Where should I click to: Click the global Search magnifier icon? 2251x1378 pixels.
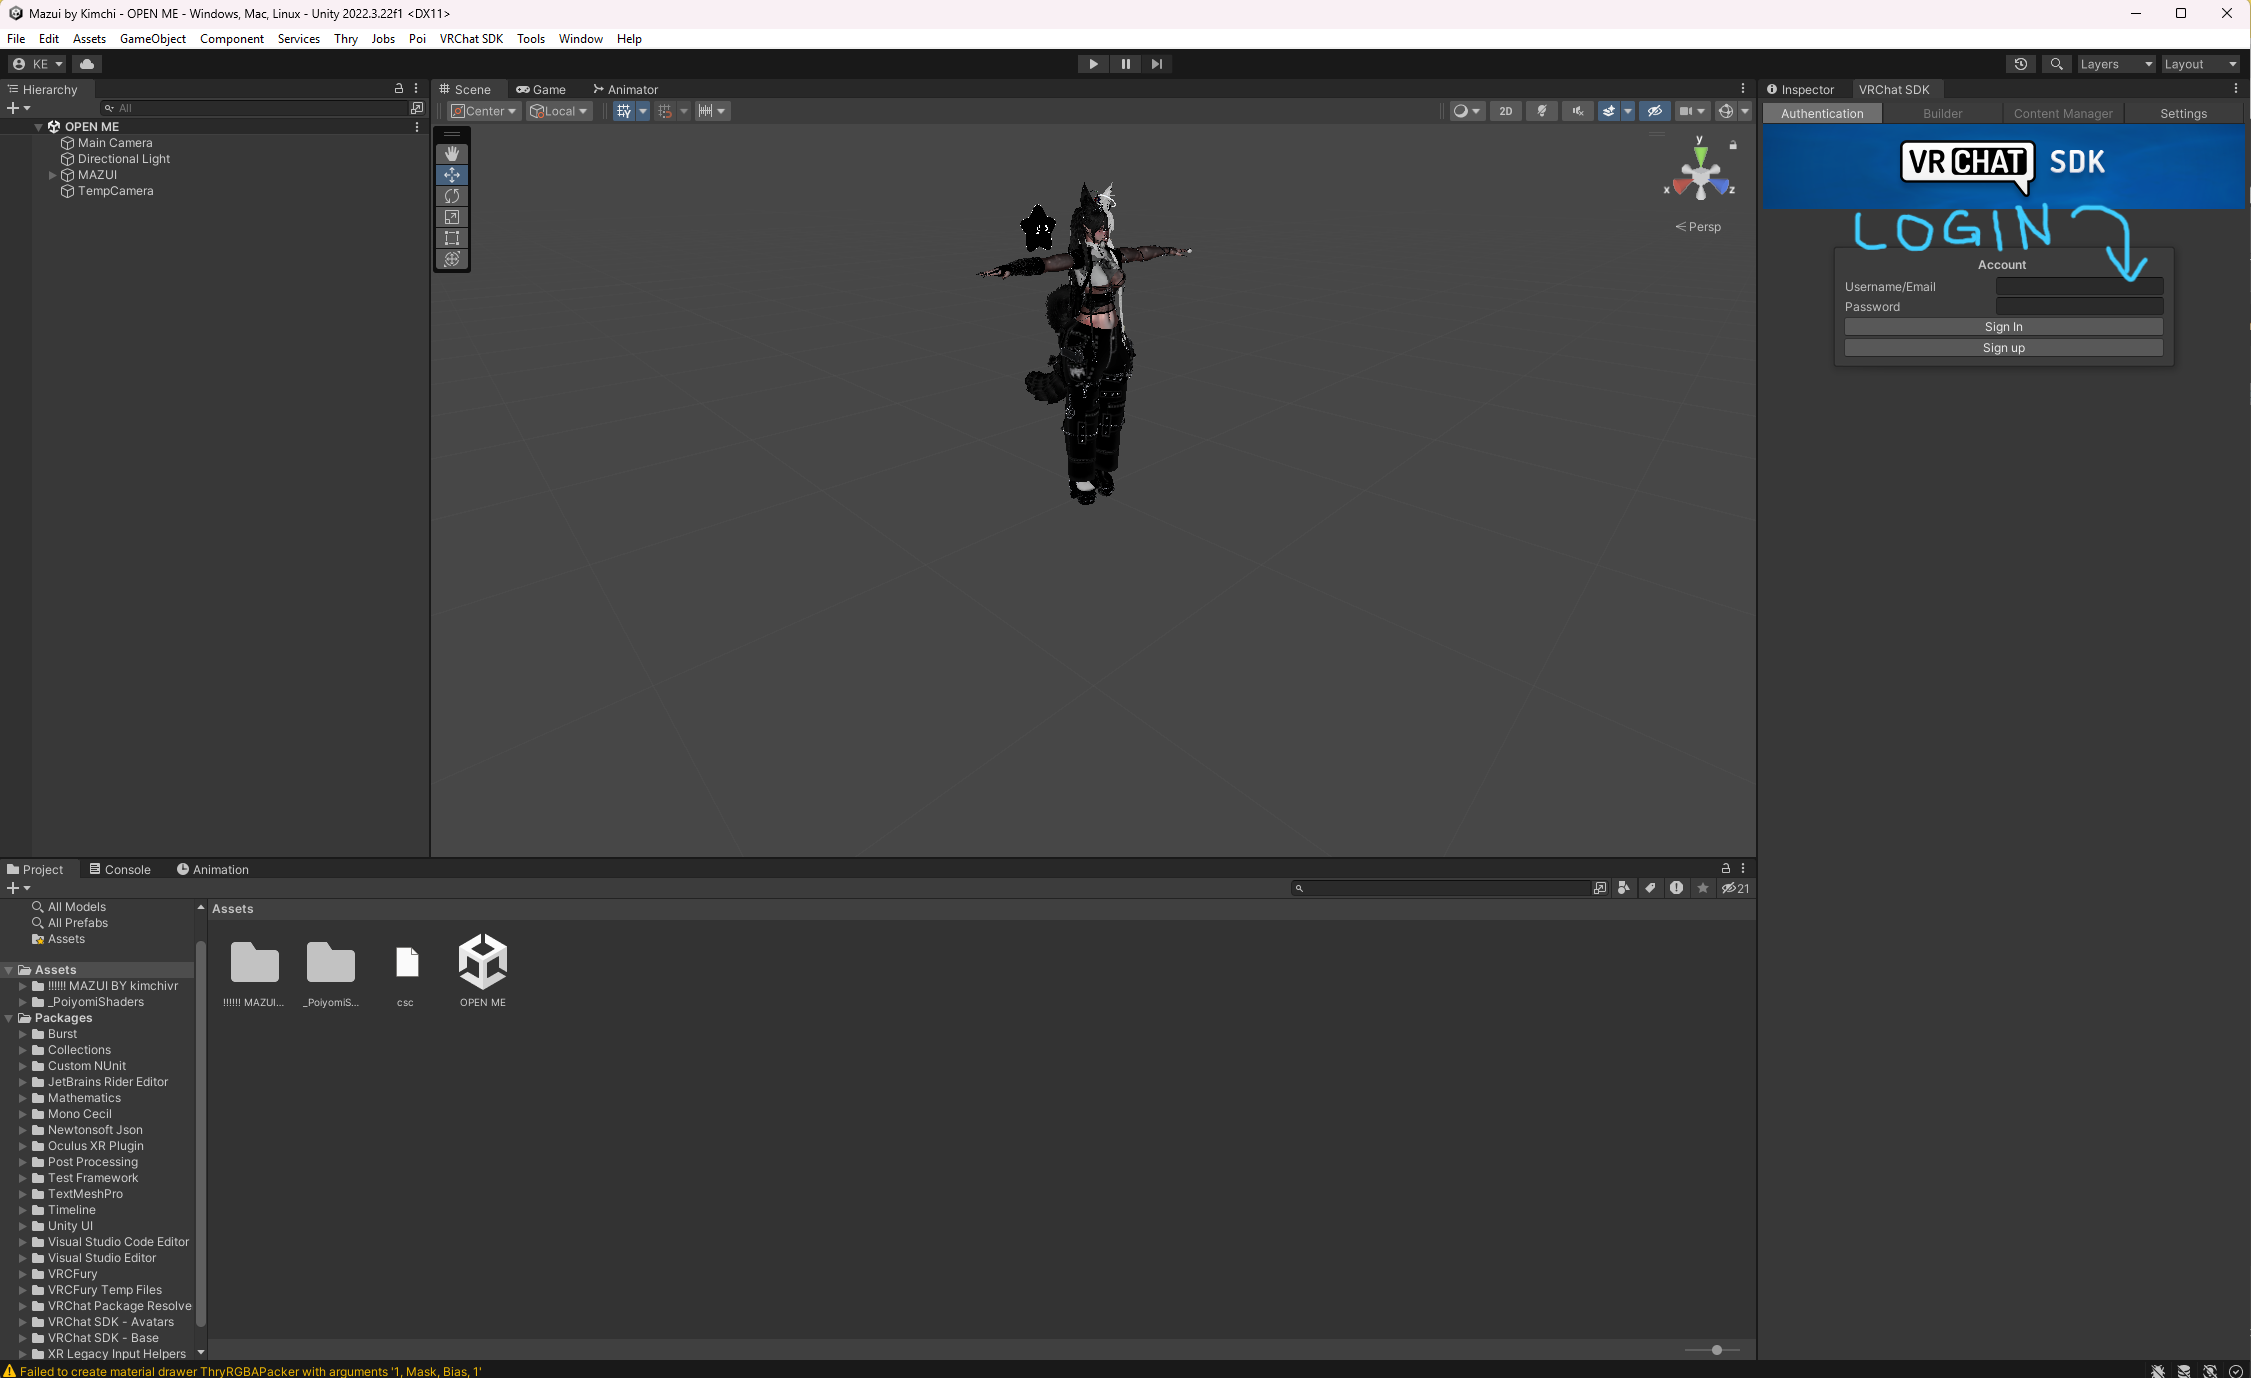2056,64
